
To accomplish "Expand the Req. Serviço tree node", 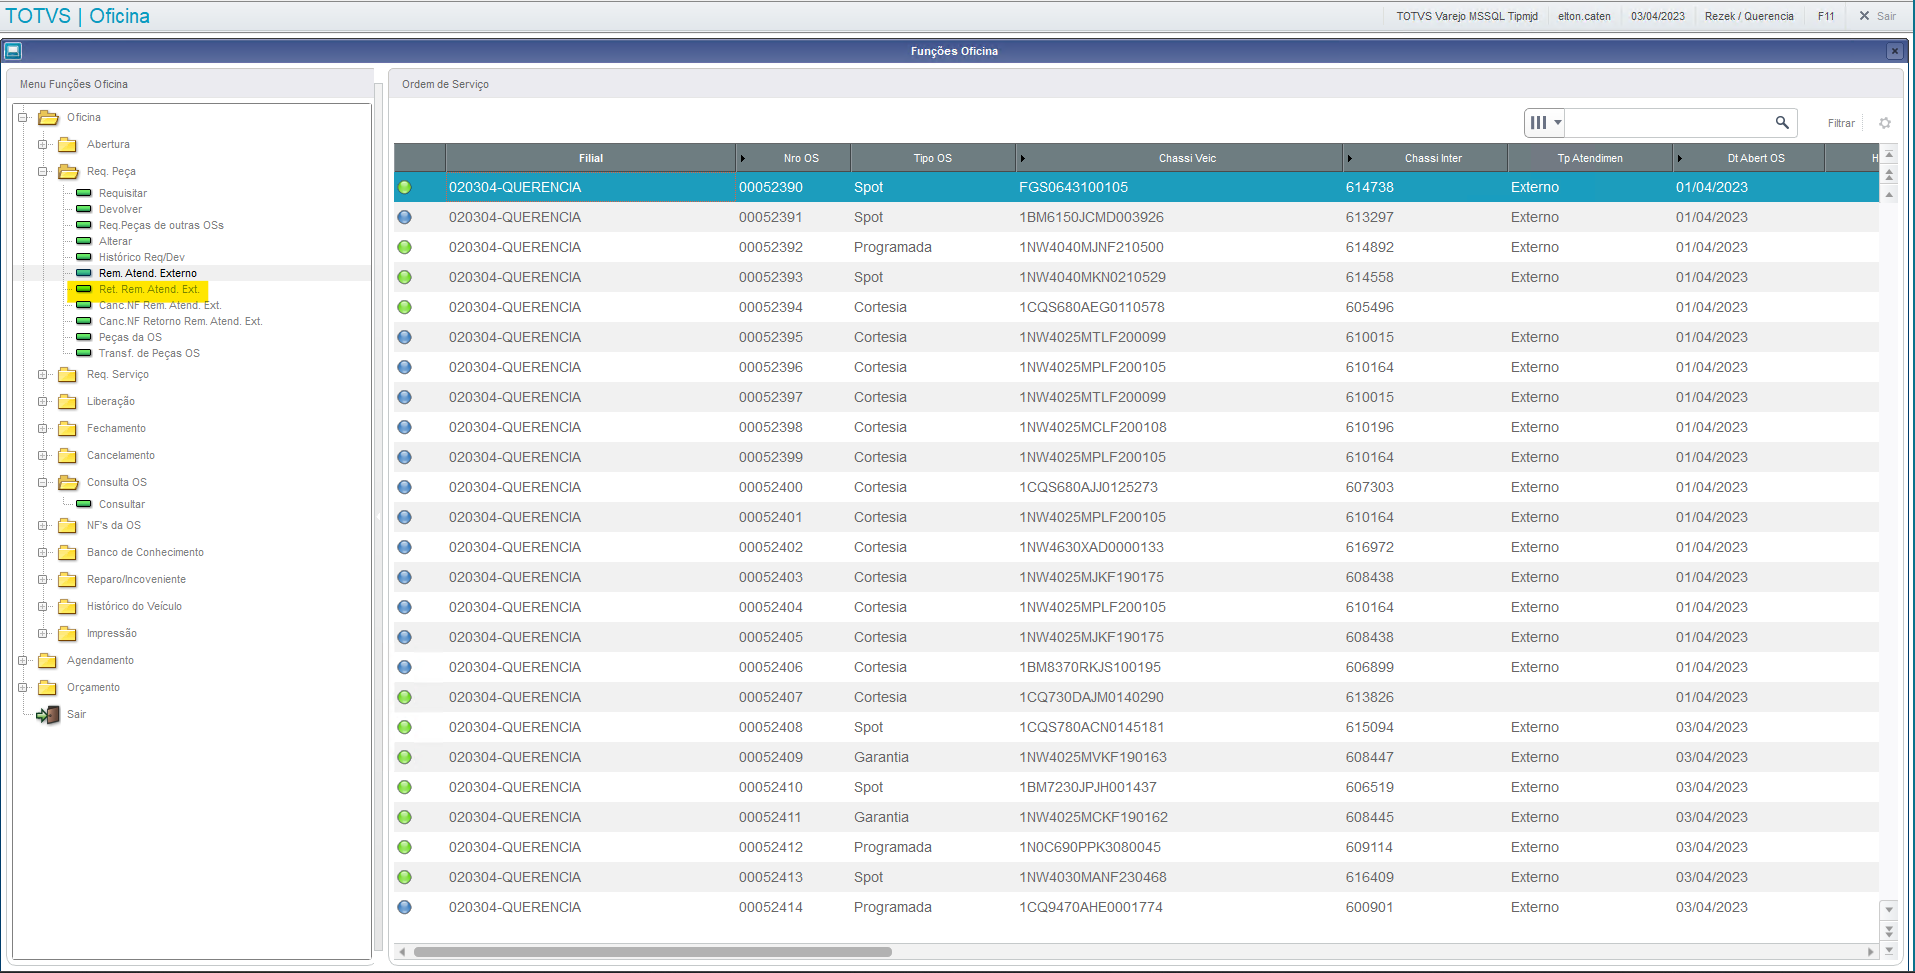I will pos(43,374).
